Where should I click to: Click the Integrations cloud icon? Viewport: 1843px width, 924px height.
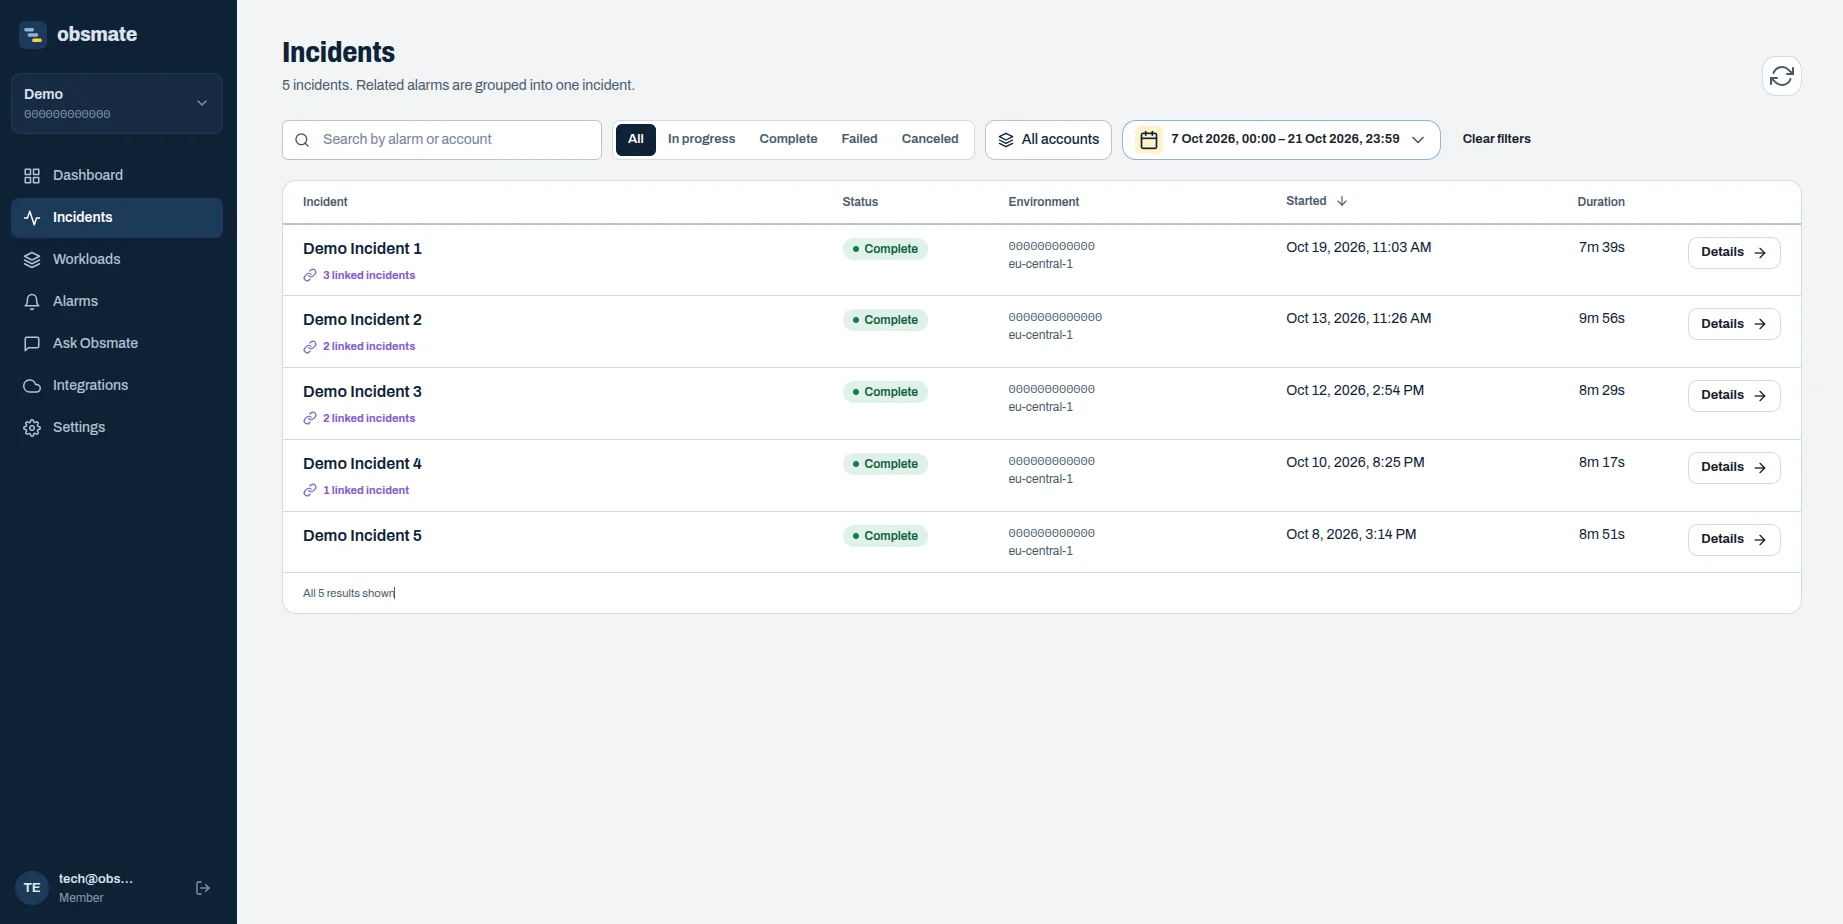32,386
